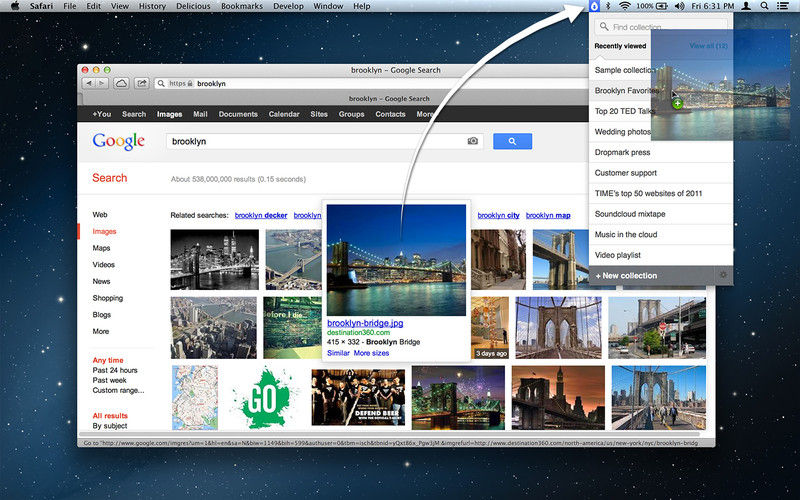Open Notification Center list icon

click(782, 6)
